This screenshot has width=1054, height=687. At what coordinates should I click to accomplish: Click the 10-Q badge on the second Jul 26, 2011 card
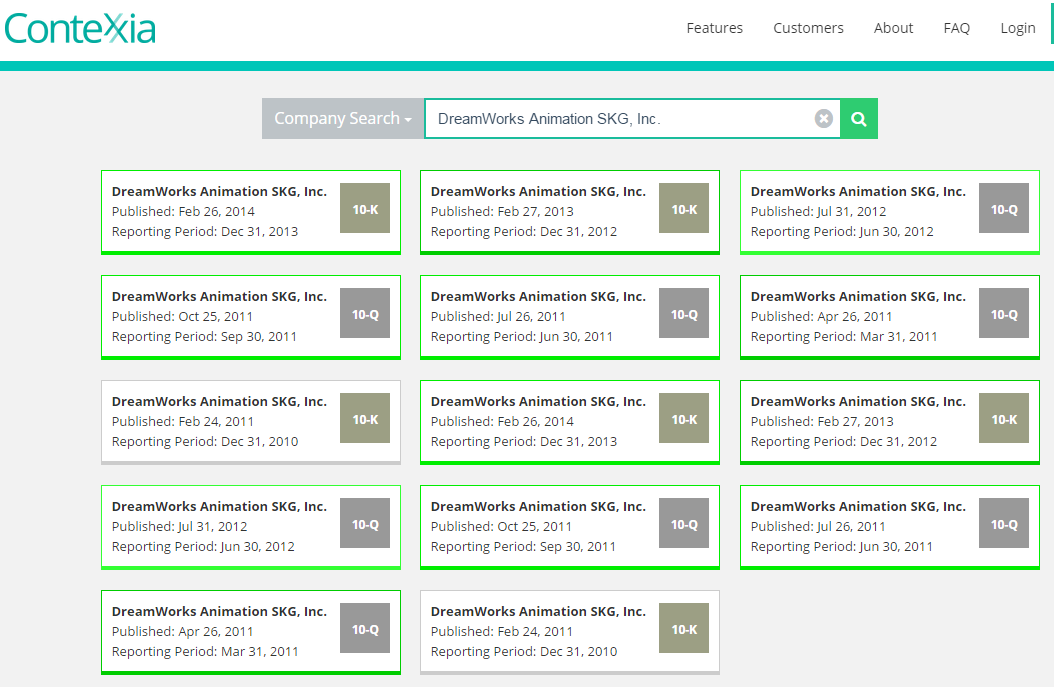(x=1004, y=523)
